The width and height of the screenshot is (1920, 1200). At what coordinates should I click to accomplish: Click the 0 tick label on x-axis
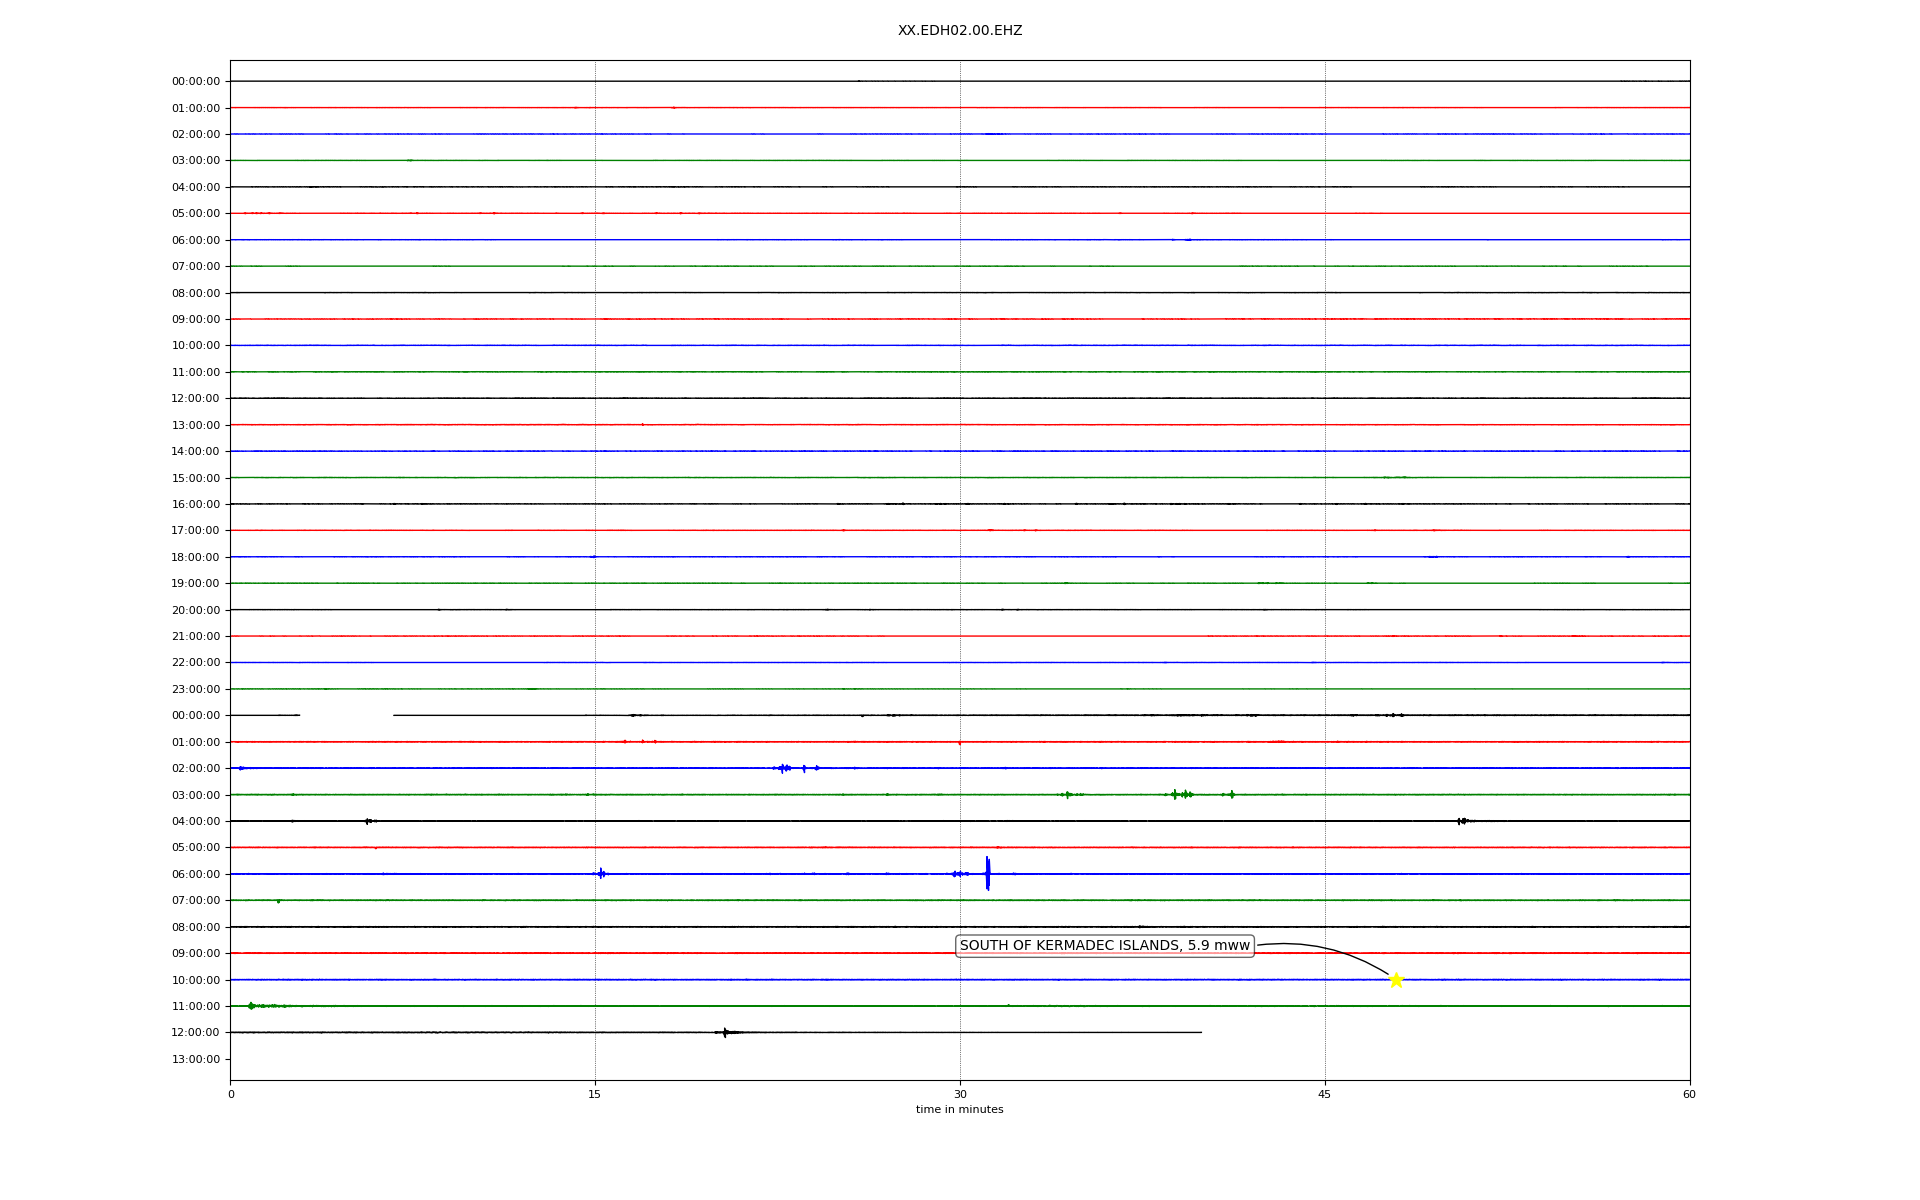point(231,1095)
